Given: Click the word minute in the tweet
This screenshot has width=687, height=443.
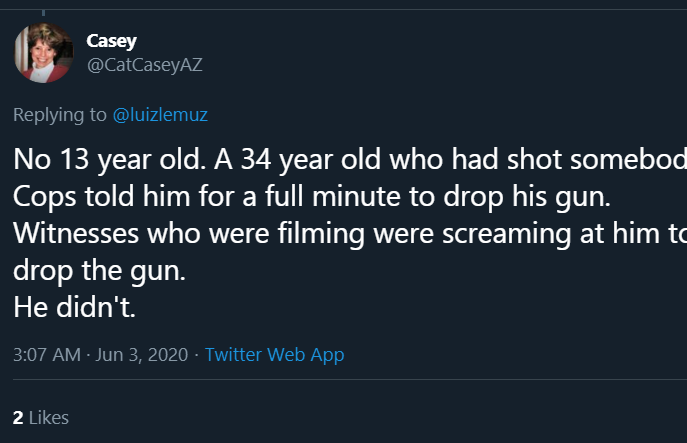Looking at the screenshot, I should point(356,196).
